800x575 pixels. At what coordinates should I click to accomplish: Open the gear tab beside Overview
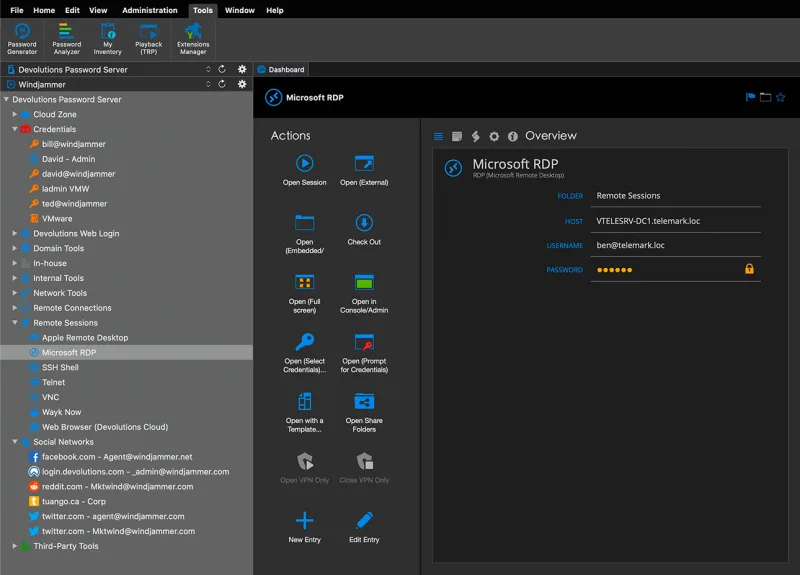[x=494, y=136]
